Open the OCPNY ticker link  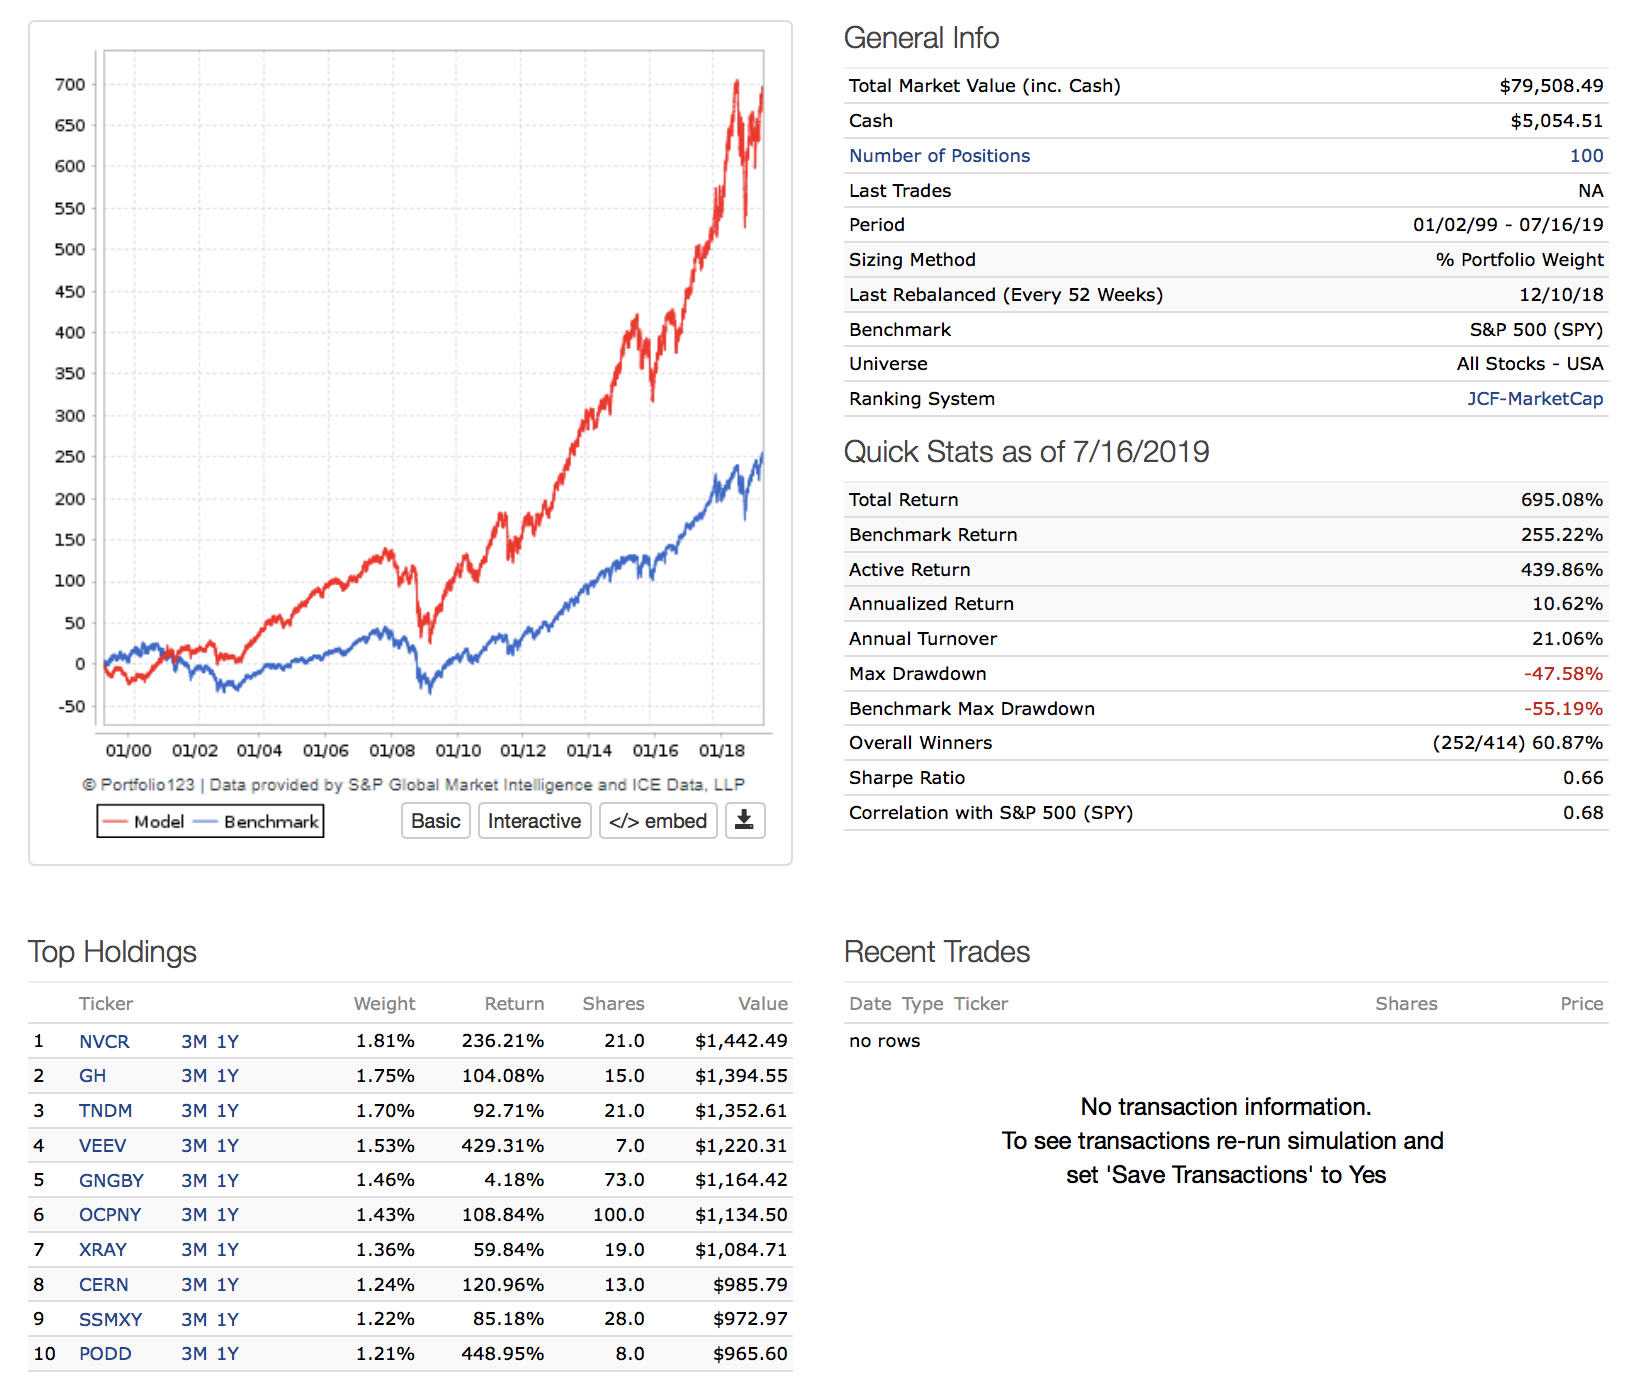point(110,1215)
